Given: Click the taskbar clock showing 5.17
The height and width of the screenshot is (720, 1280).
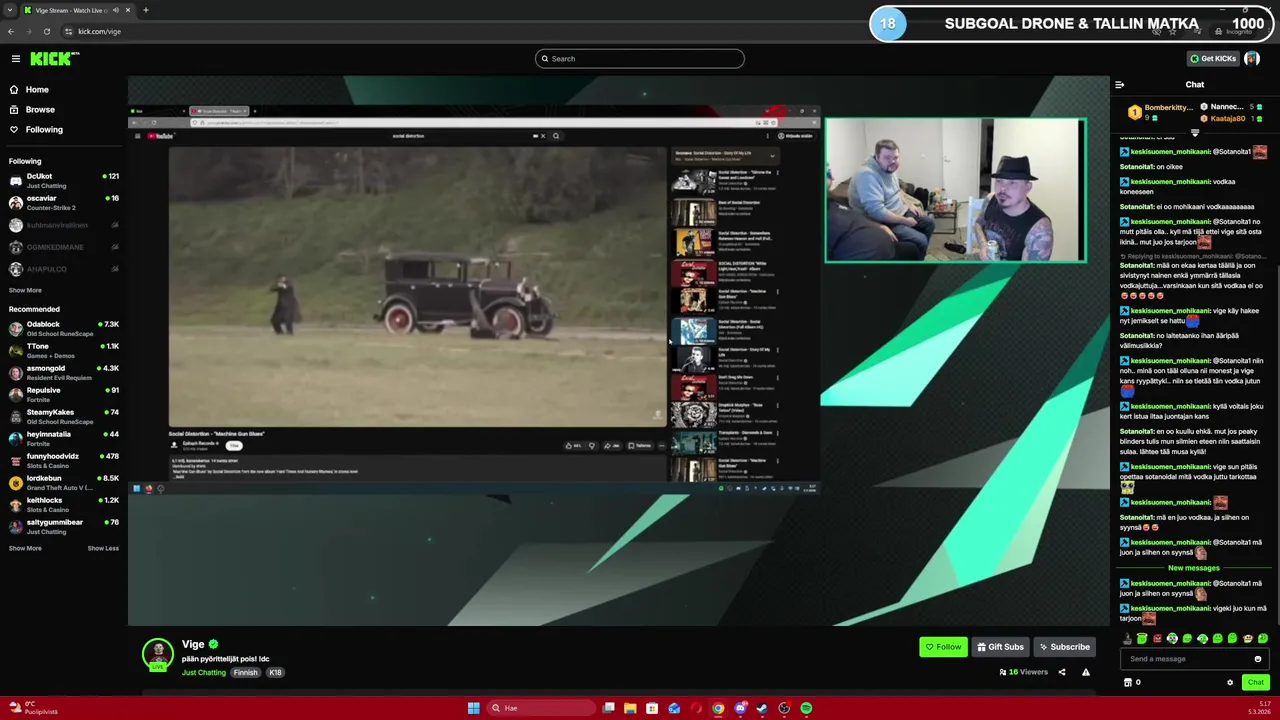Looking at the screenshot, I should click(x=1258, y=708).
